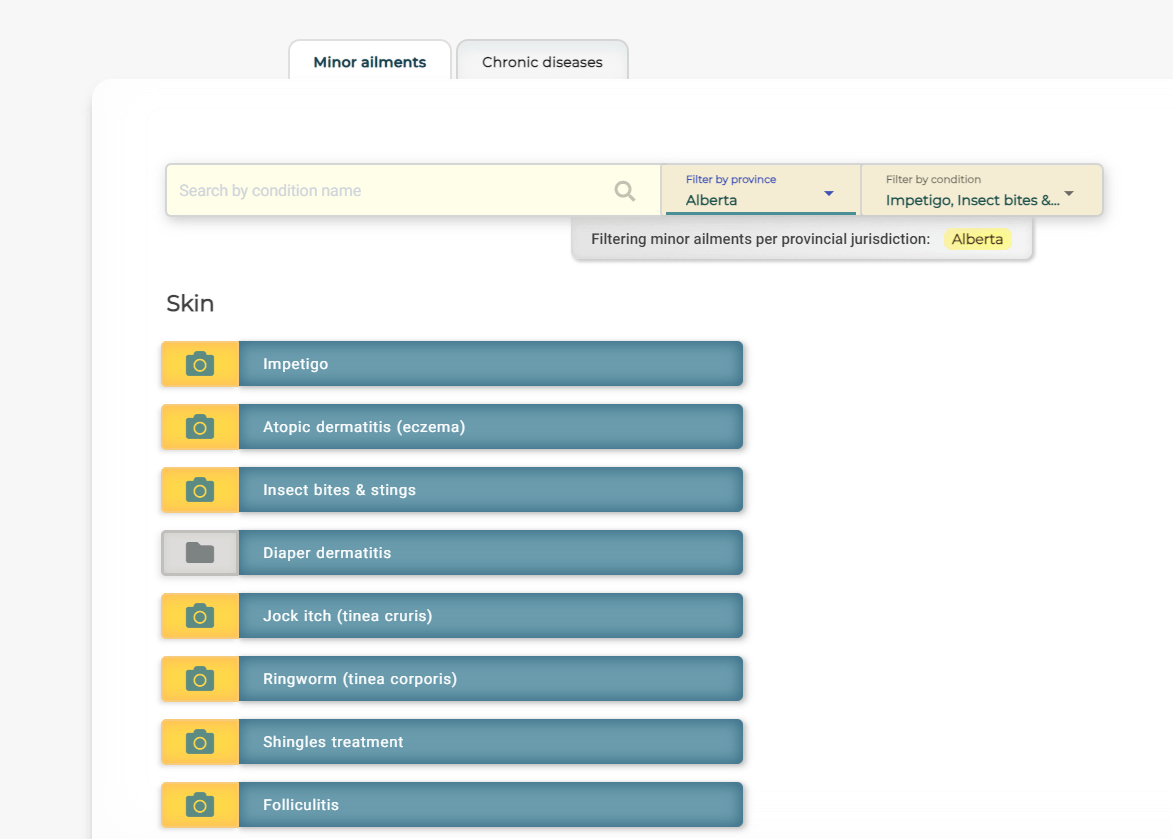Select the camera icon next to Jock itch
Screen dimensions: 1173x839
199,616
